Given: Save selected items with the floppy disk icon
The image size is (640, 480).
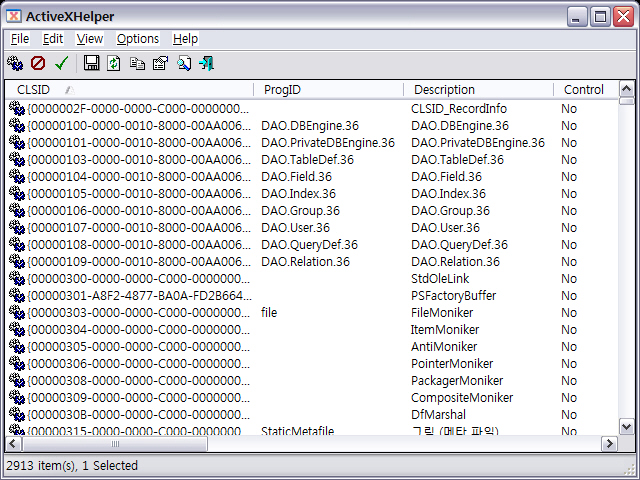Looking at the screenshot, I should click(x=91, y=63).
